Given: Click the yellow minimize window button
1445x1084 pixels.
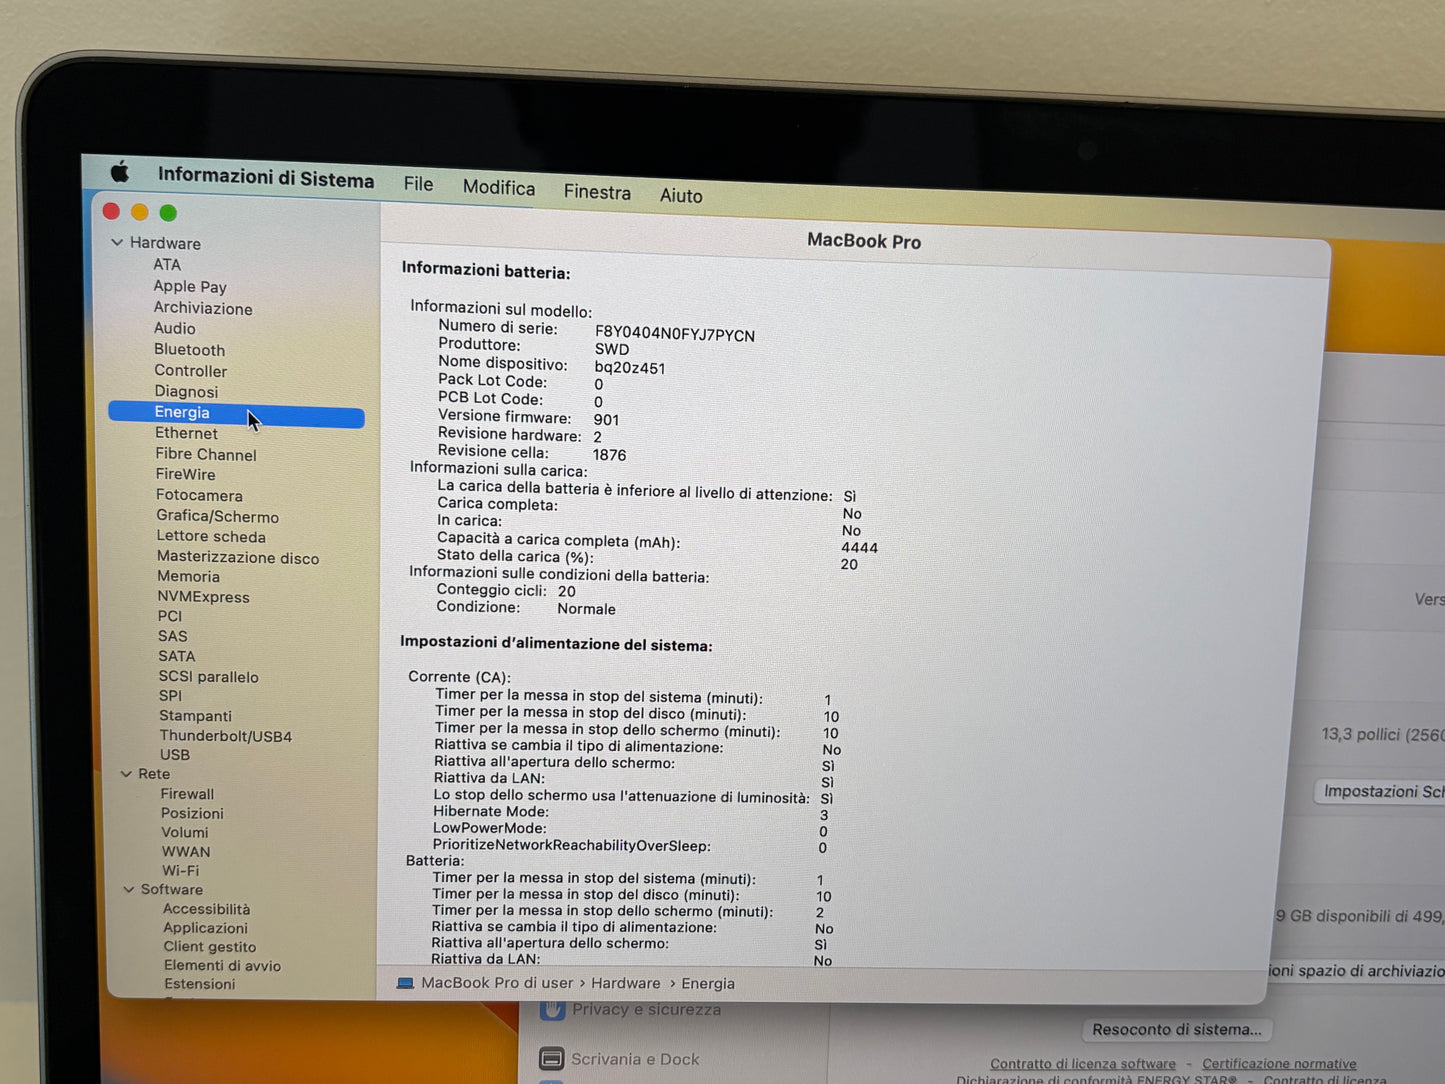Looking at the screenshot, I should coord(140,212).
